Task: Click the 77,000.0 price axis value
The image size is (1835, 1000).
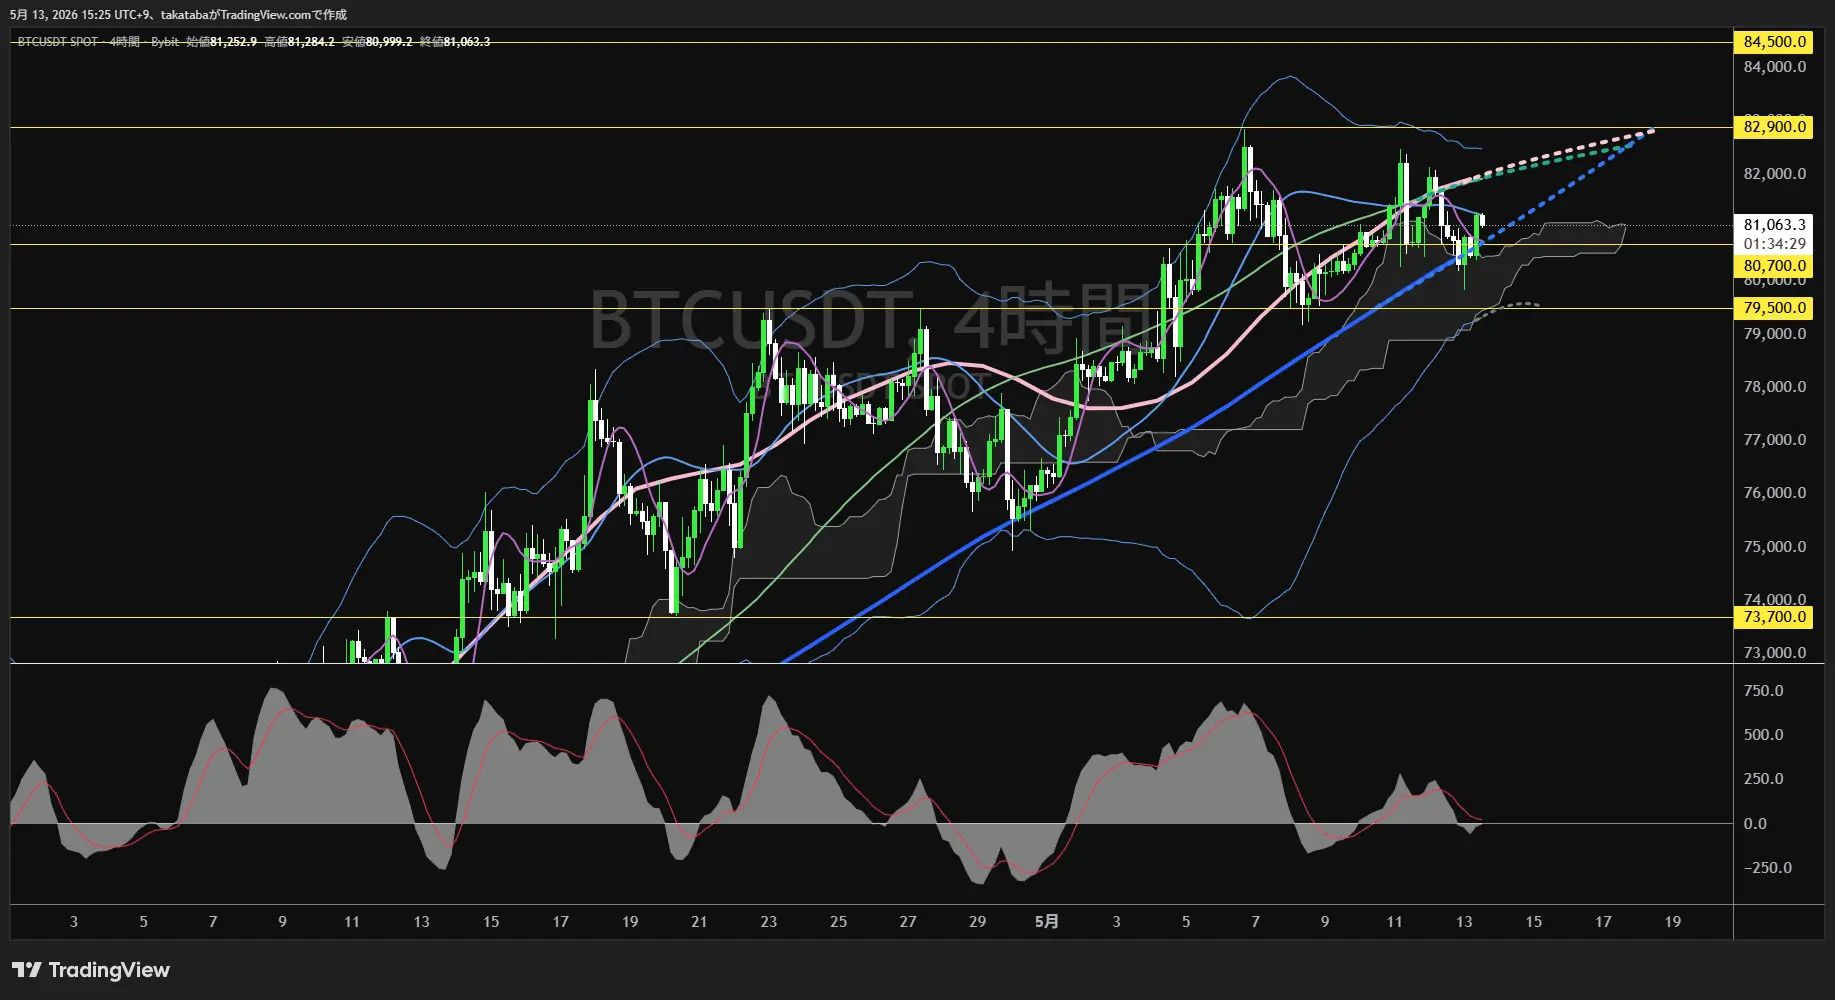Action: click(1774, 440)
